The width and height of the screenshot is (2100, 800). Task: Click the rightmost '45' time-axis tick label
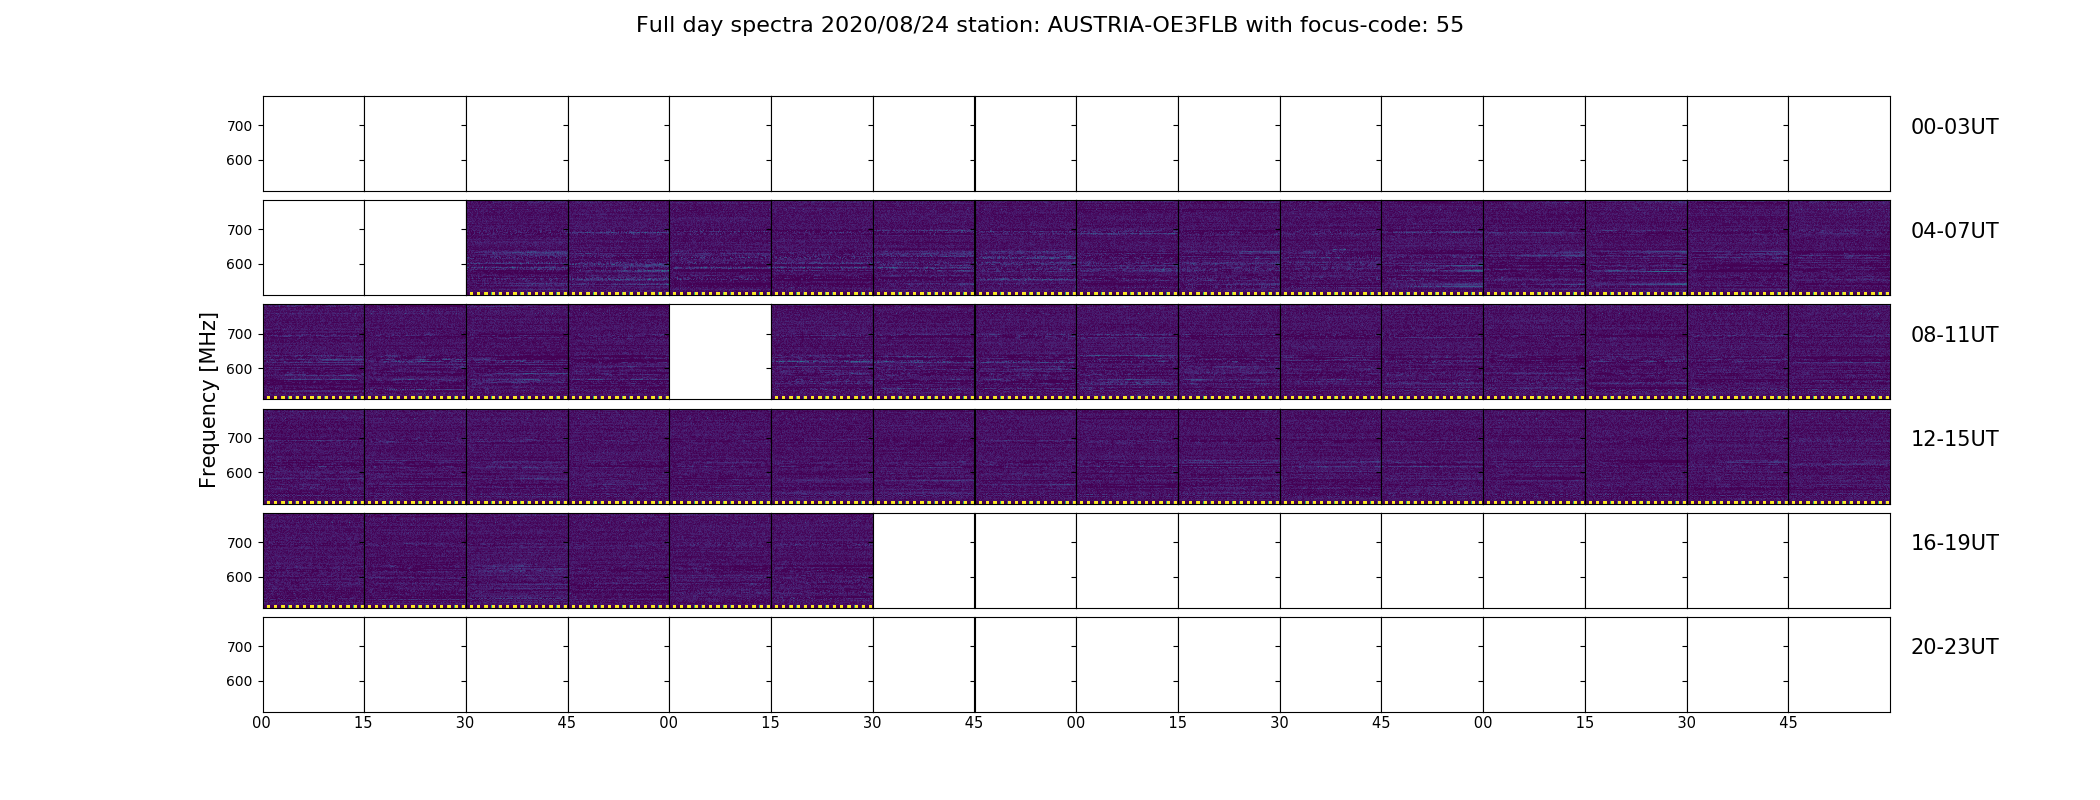pos(1788,723)
